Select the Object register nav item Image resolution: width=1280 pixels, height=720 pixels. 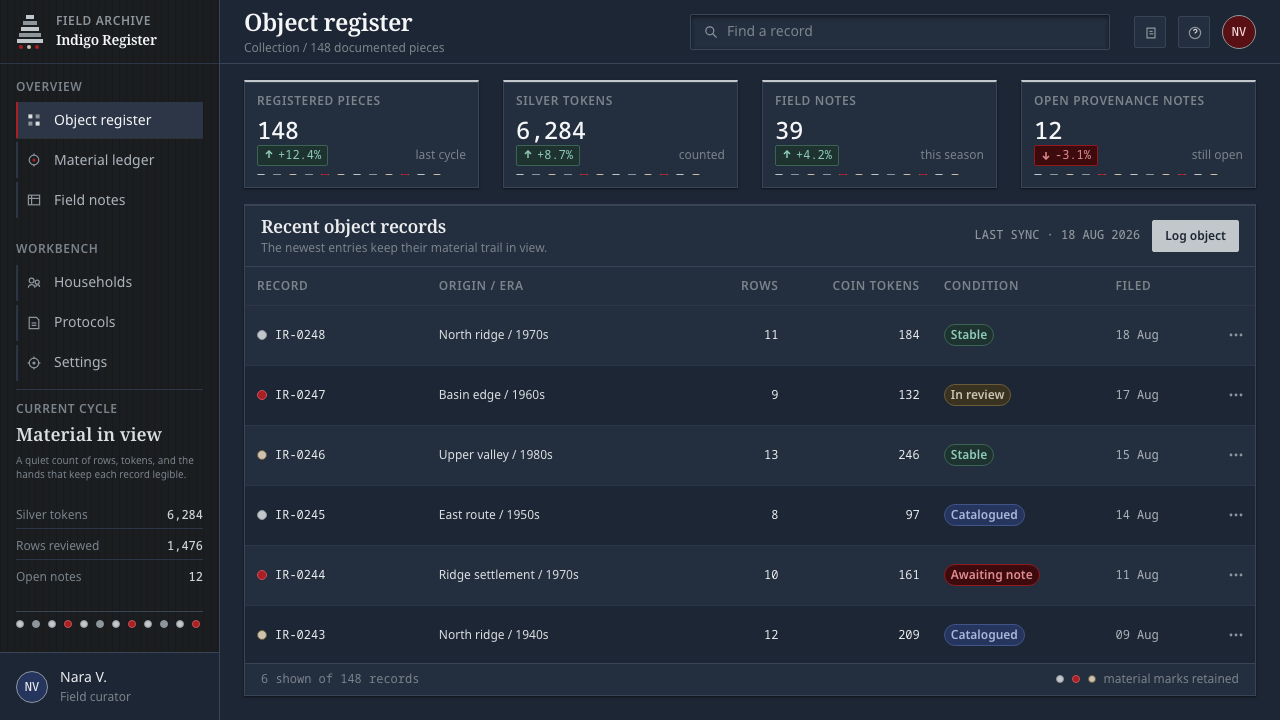(x=110, y=120)
